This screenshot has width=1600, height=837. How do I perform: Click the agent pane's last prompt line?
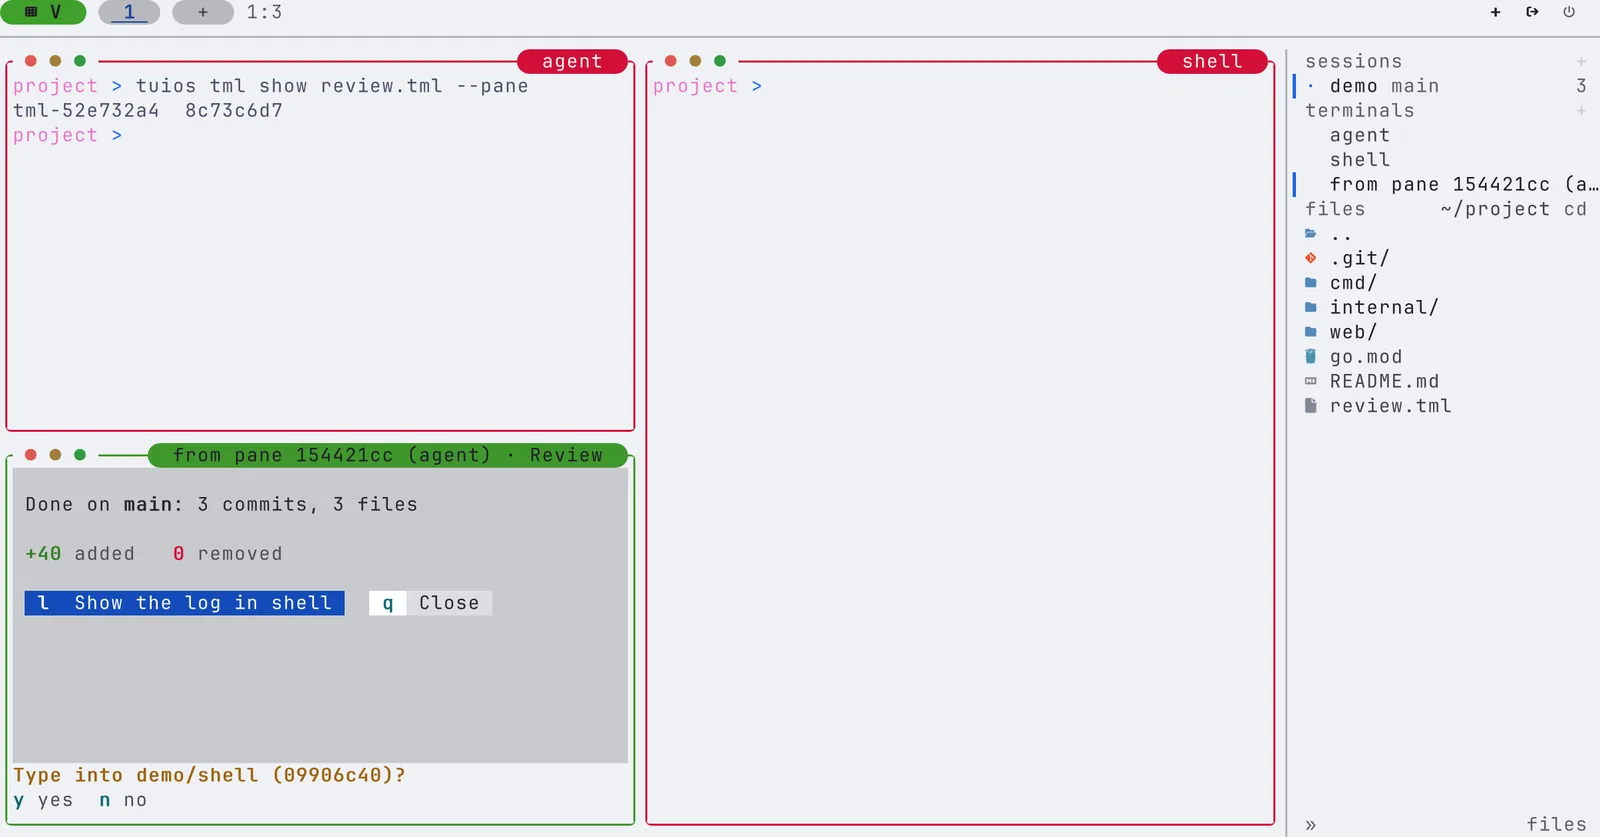coord(67,135)
